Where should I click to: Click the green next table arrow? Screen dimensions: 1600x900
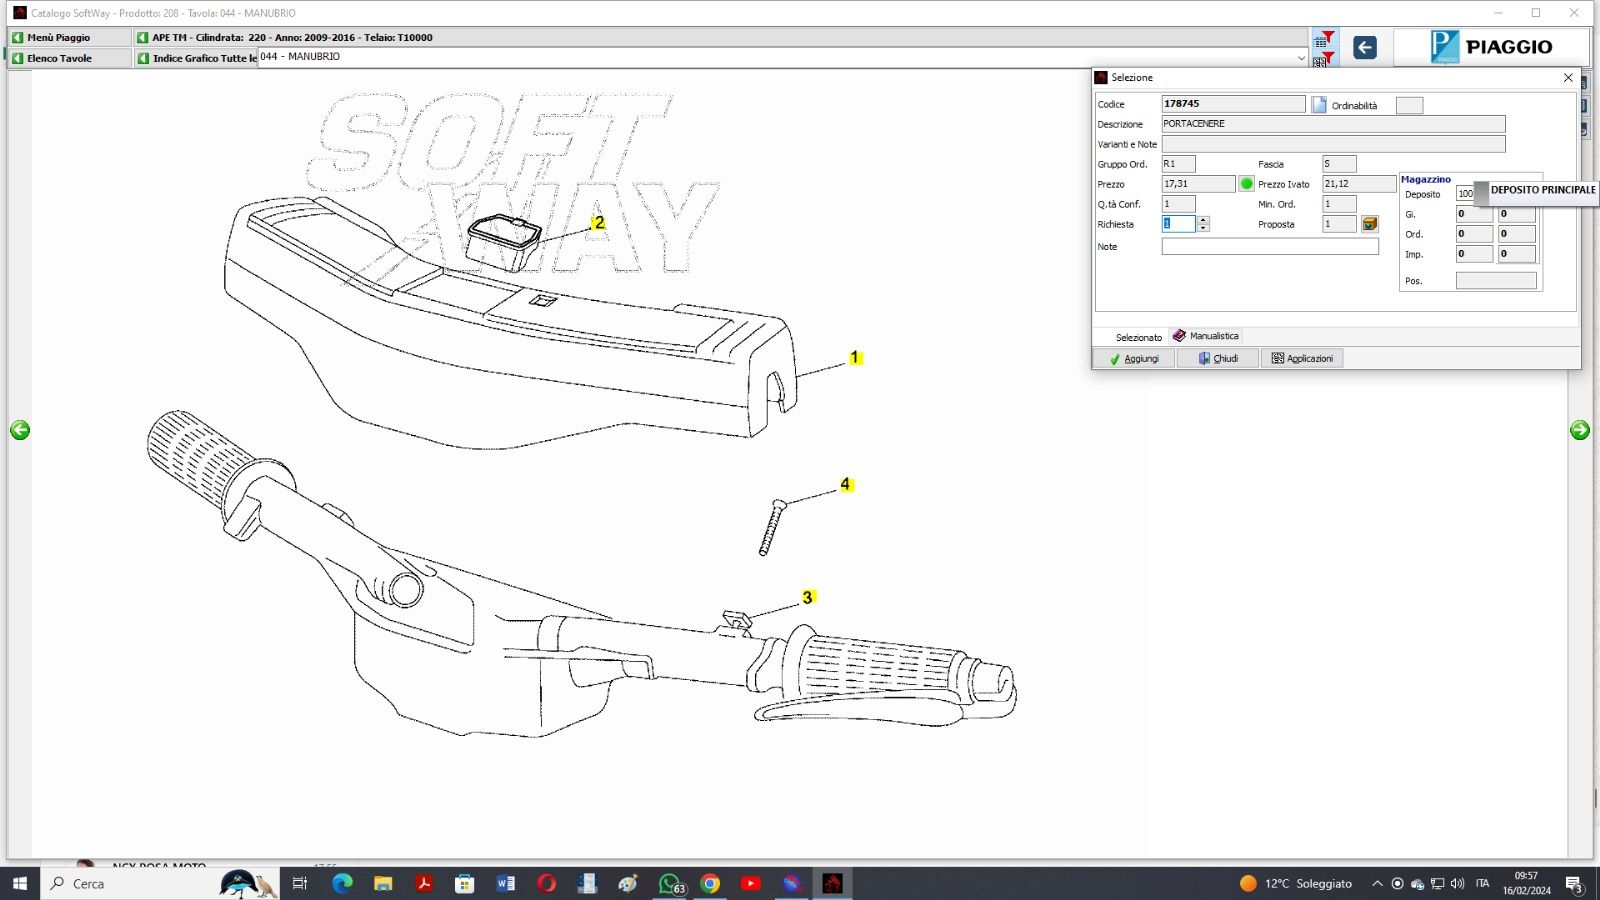(1580, 430)
